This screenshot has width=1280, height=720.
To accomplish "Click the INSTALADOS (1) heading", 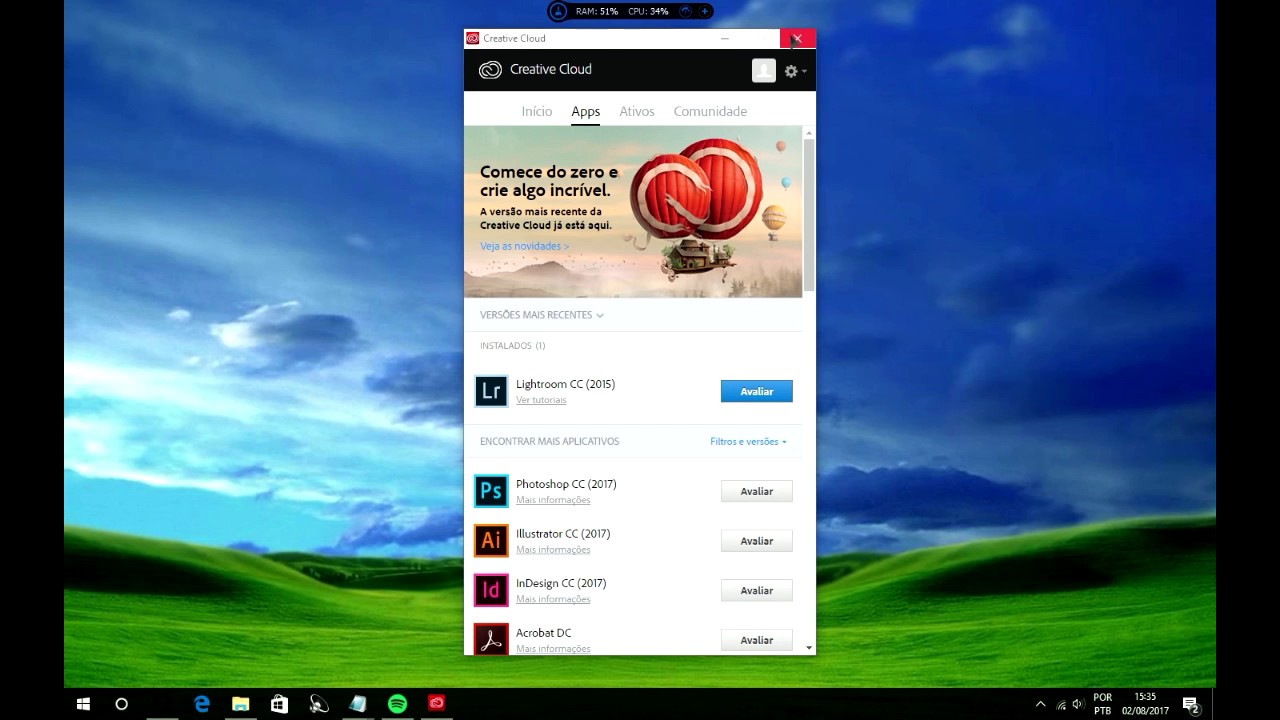I will point(512,346).
